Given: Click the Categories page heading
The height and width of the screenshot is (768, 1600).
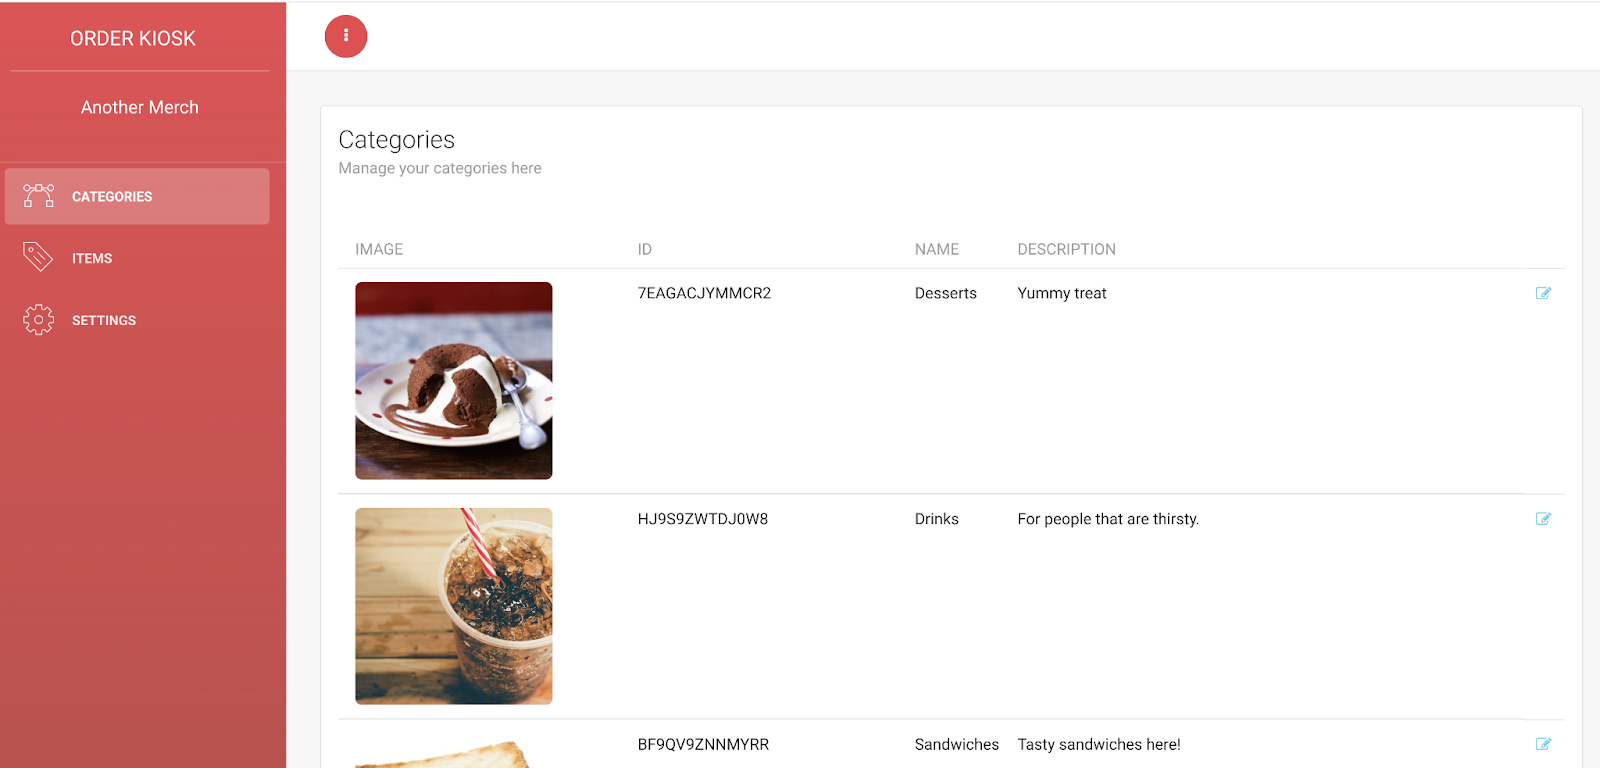Looking at the screenshot, I should click(397, 140).
